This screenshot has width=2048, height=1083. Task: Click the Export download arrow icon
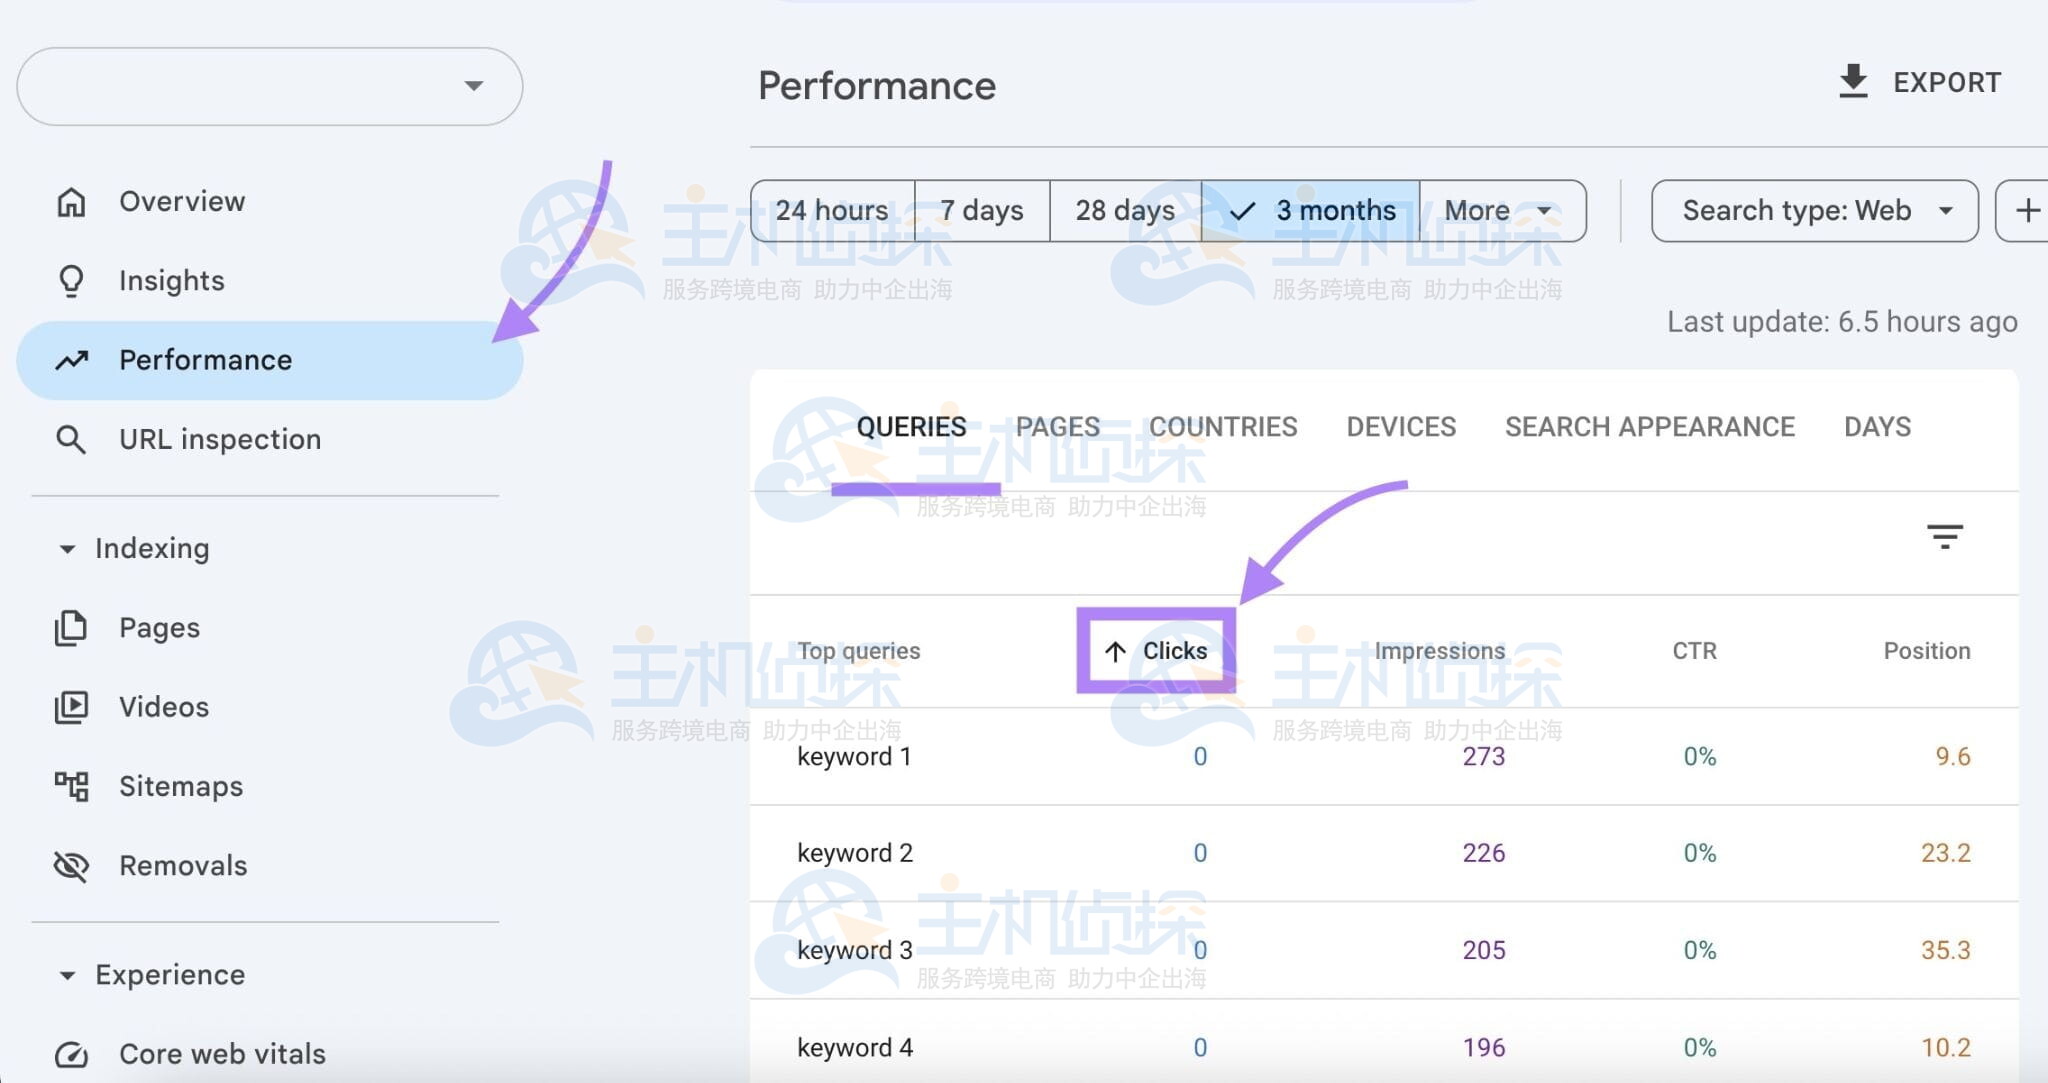(x=1853, y=82)
